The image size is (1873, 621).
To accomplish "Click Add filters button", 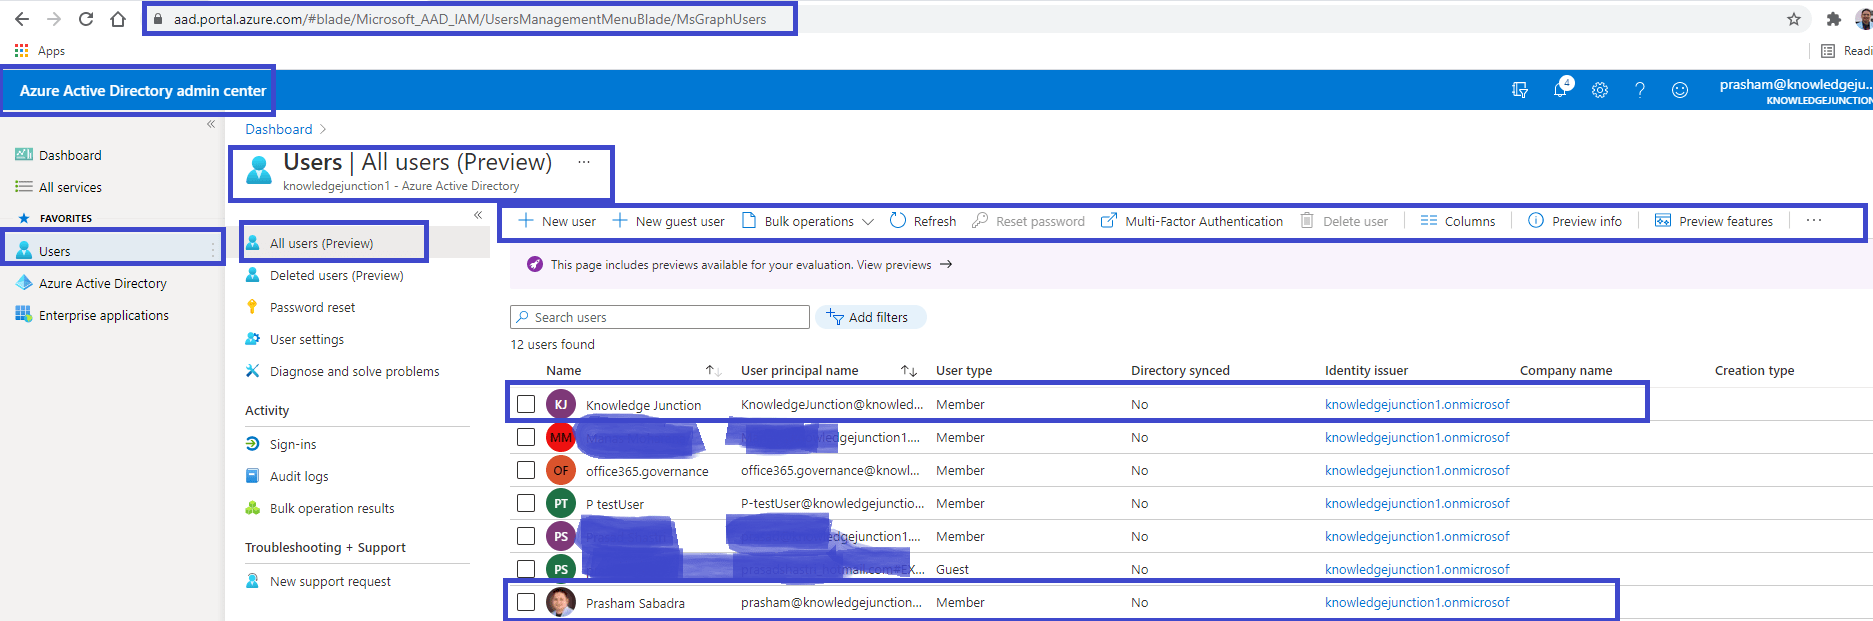I will click(x=870, y=317).
